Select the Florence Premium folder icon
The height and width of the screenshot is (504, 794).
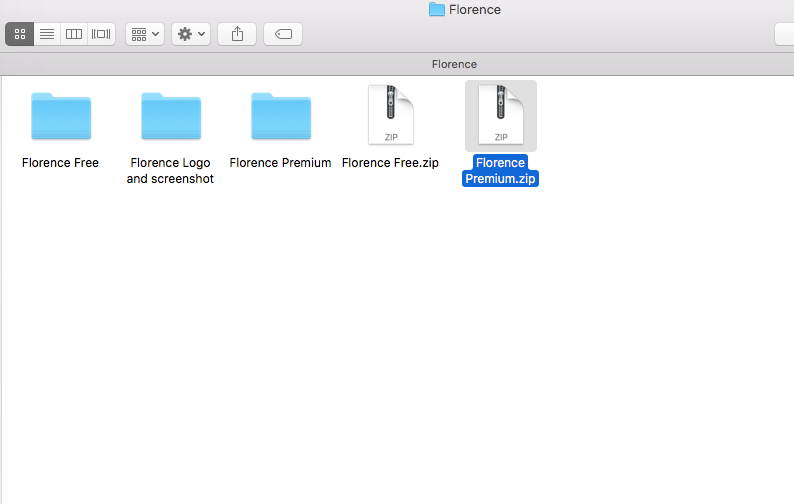pos(281,116)
